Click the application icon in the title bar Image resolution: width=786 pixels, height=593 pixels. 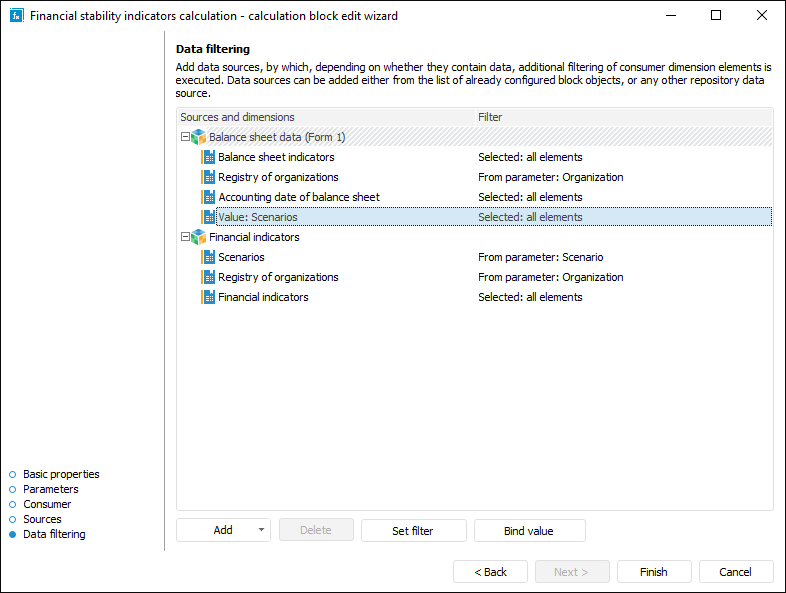[x=16, y=16]
